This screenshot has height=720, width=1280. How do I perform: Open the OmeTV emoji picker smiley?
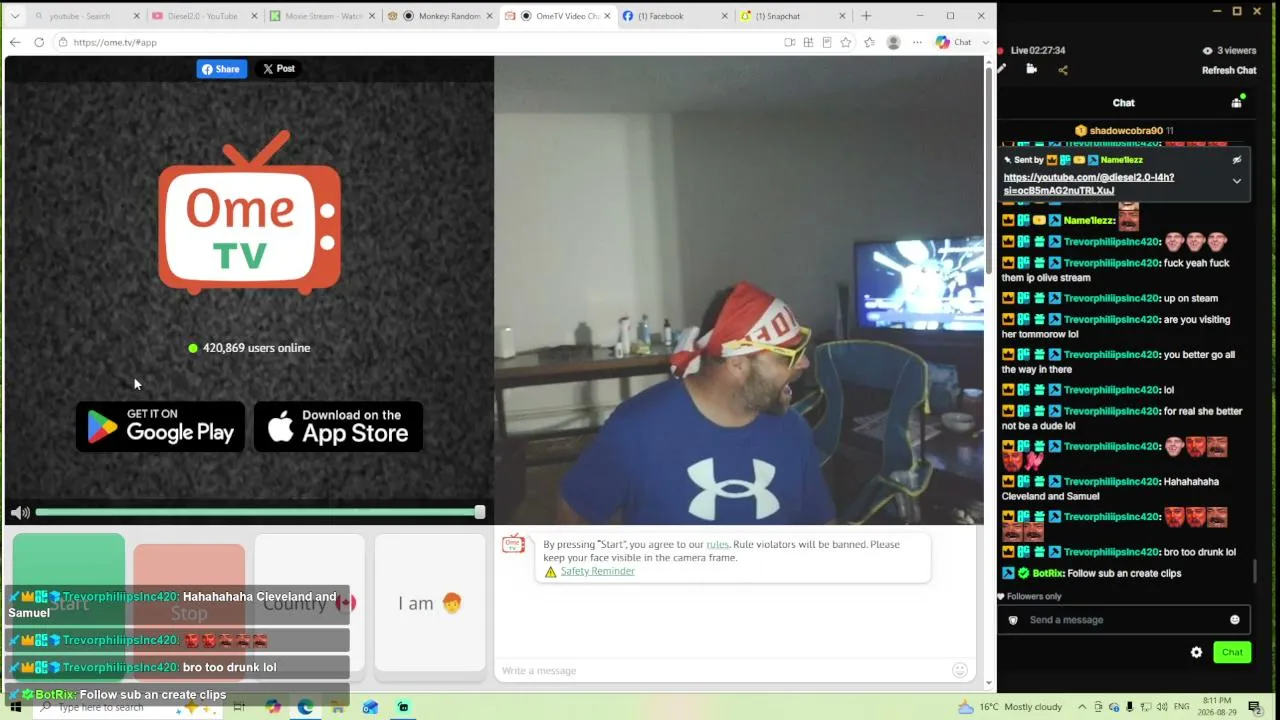point(960,670)
